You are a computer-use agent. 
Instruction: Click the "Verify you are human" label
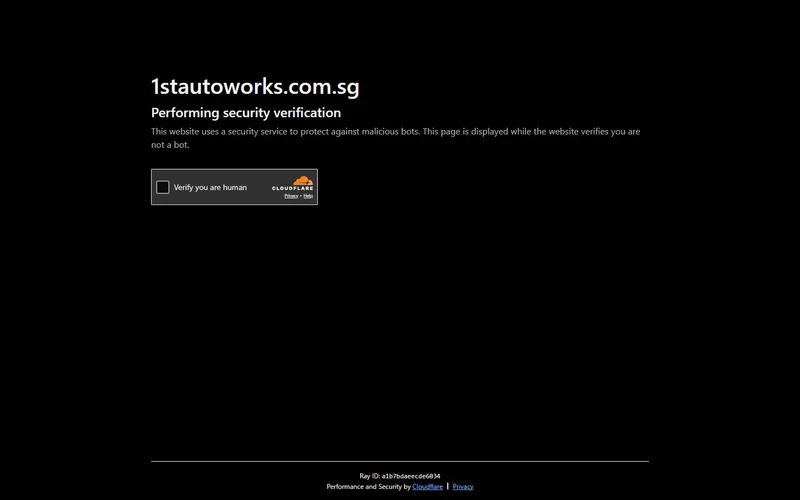click(x=210, y=187)
